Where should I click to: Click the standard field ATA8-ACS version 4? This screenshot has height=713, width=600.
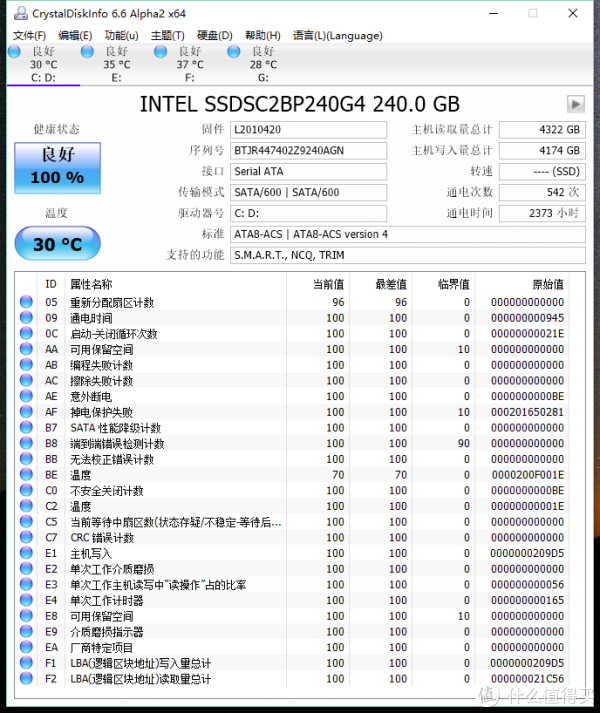[x=408, y=234]
